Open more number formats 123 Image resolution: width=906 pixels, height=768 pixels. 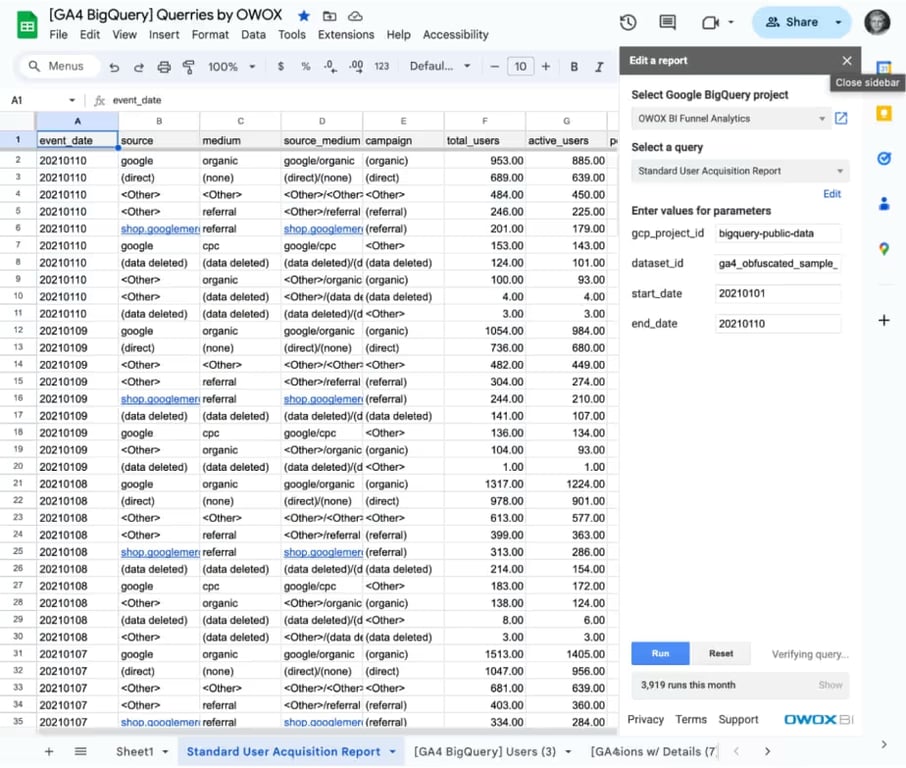(x=381, y=66)
